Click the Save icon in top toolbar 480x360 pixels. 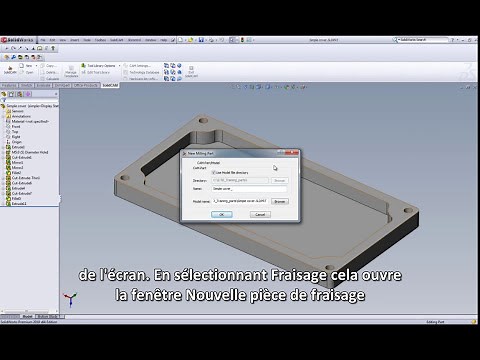[201, 40]
